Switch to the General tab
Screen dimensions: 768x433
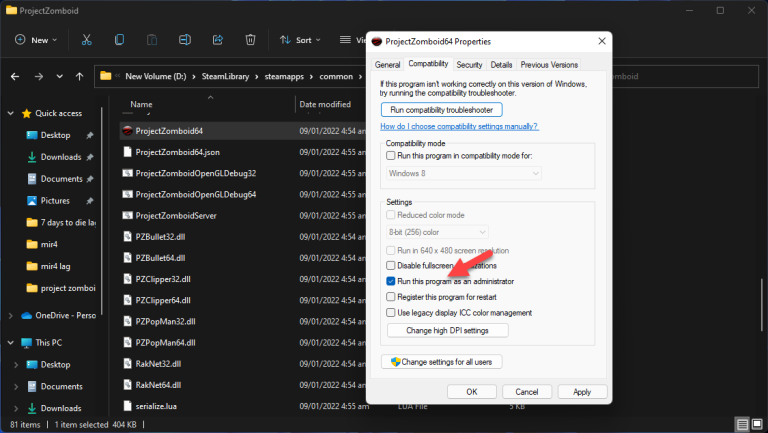coord(387,65)
